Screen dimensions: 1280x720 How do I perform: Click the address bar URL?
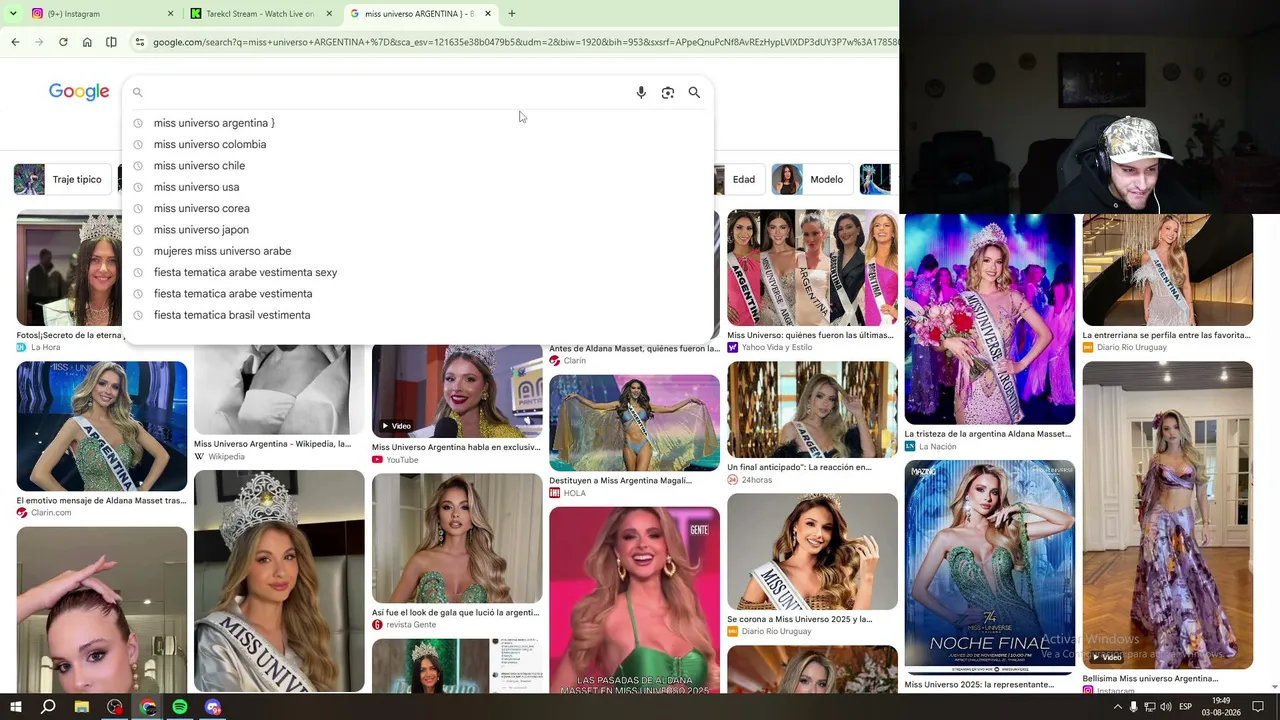(525, 42)
